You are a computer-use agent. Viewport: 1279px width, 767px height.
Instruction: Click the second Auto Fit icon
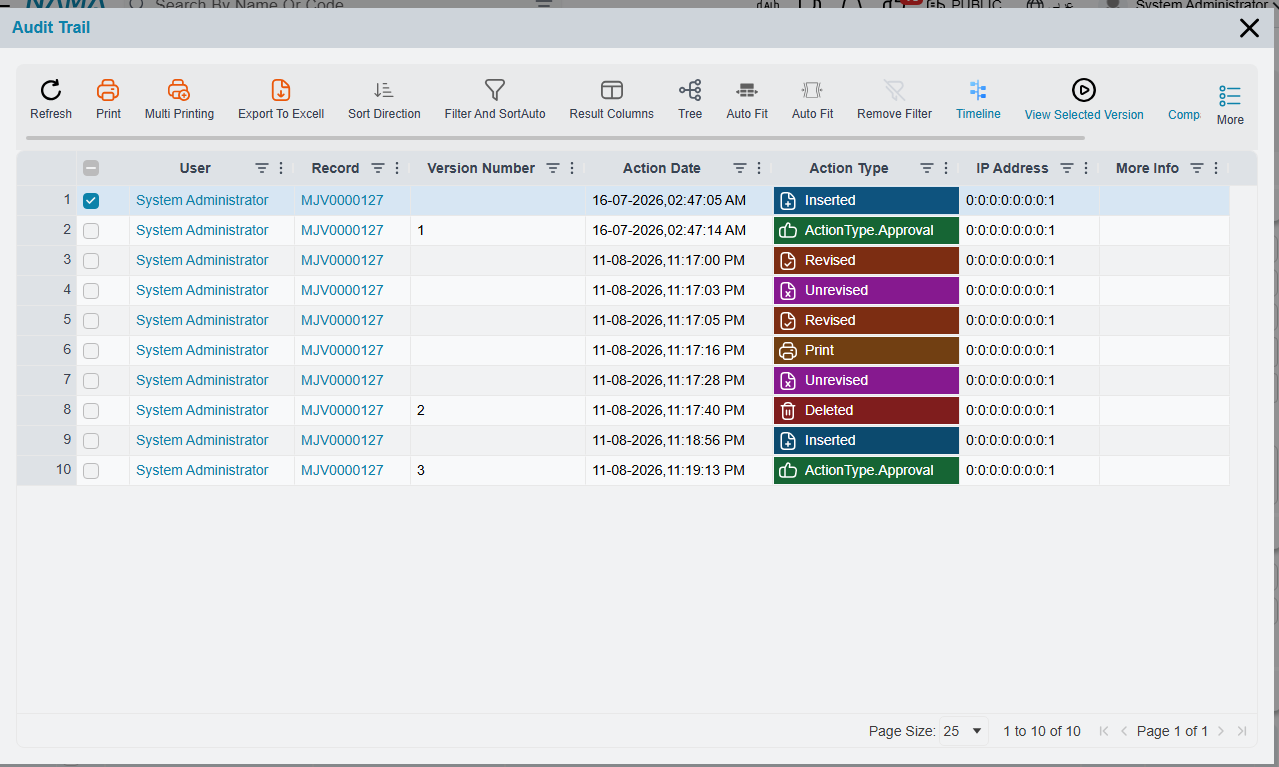click(x=812, y=90)
